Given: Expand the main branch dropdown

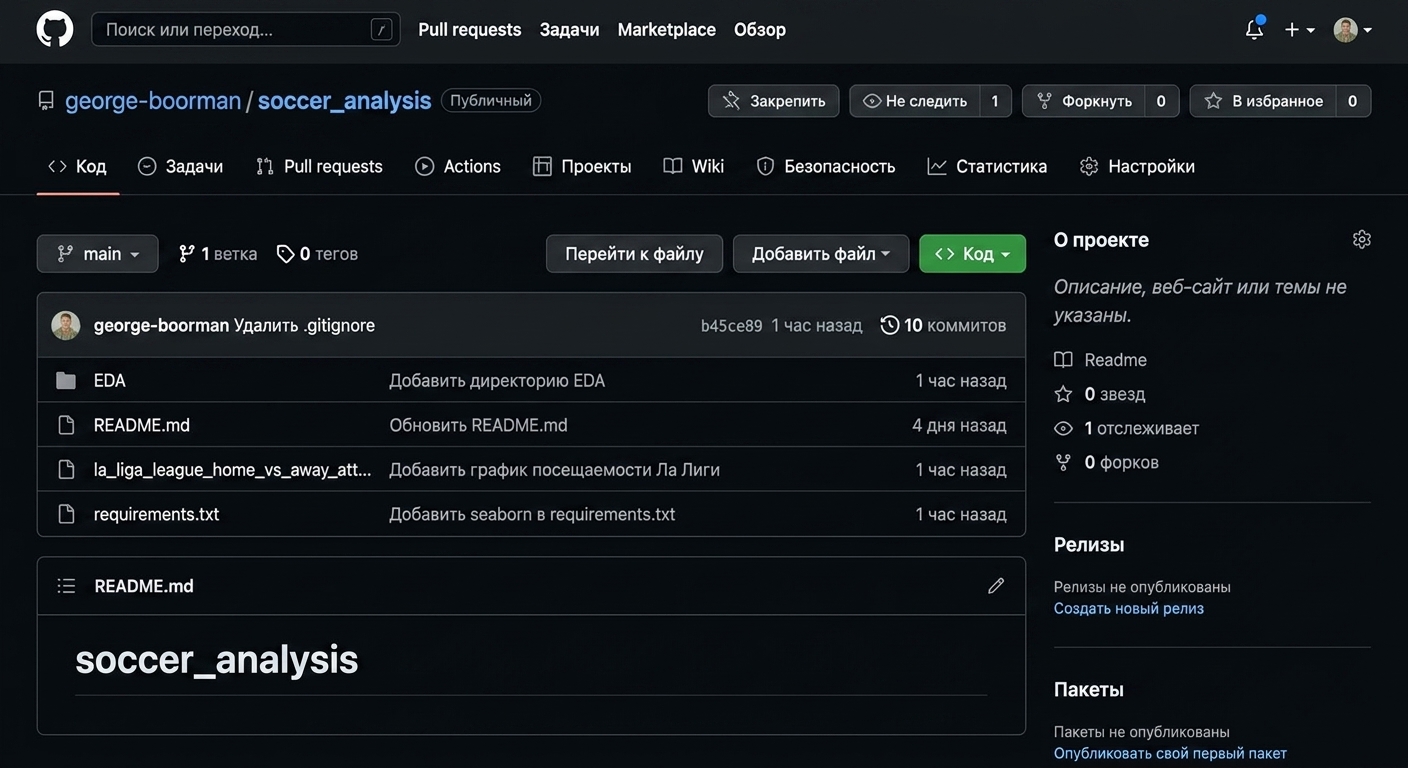Looking at the screenshot, I should [x=97, y=254].
